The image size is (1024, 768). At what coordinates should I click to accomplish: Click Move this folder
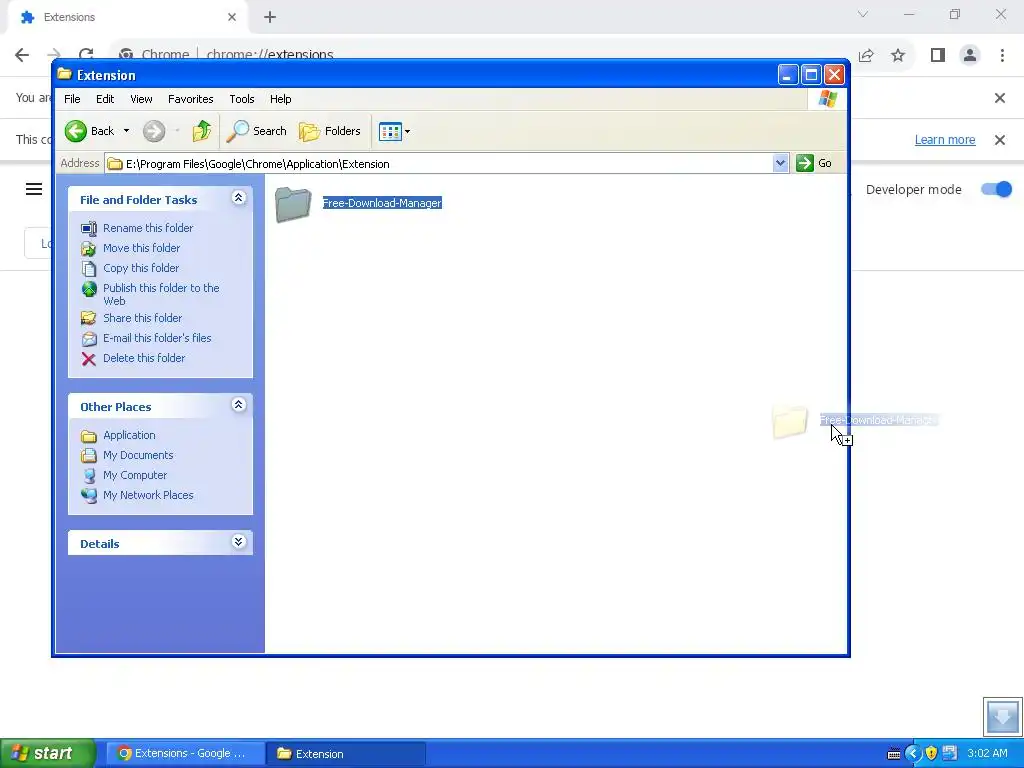click(x=142, y=248)
